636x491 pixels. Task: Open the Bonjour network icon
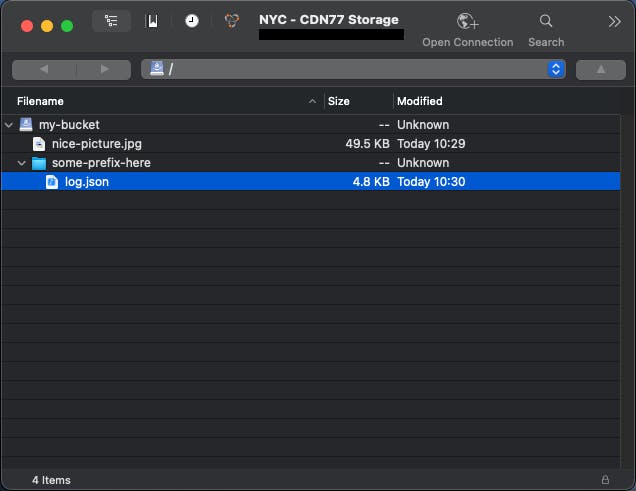coord(232,21)
